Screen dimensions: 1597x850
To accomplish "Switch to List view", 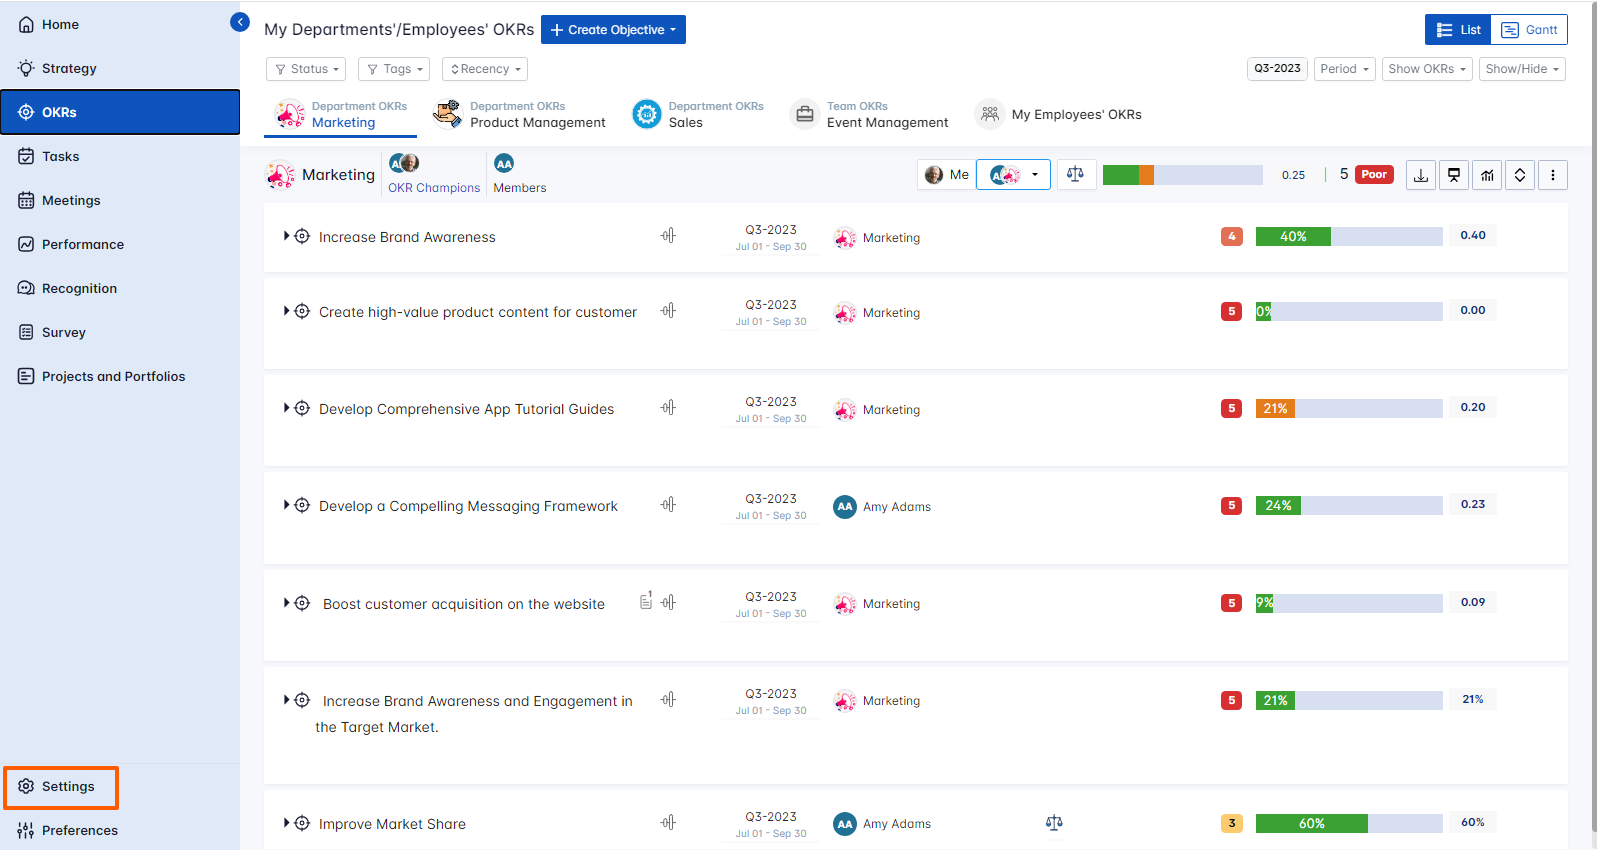I will click(1458, 30).
